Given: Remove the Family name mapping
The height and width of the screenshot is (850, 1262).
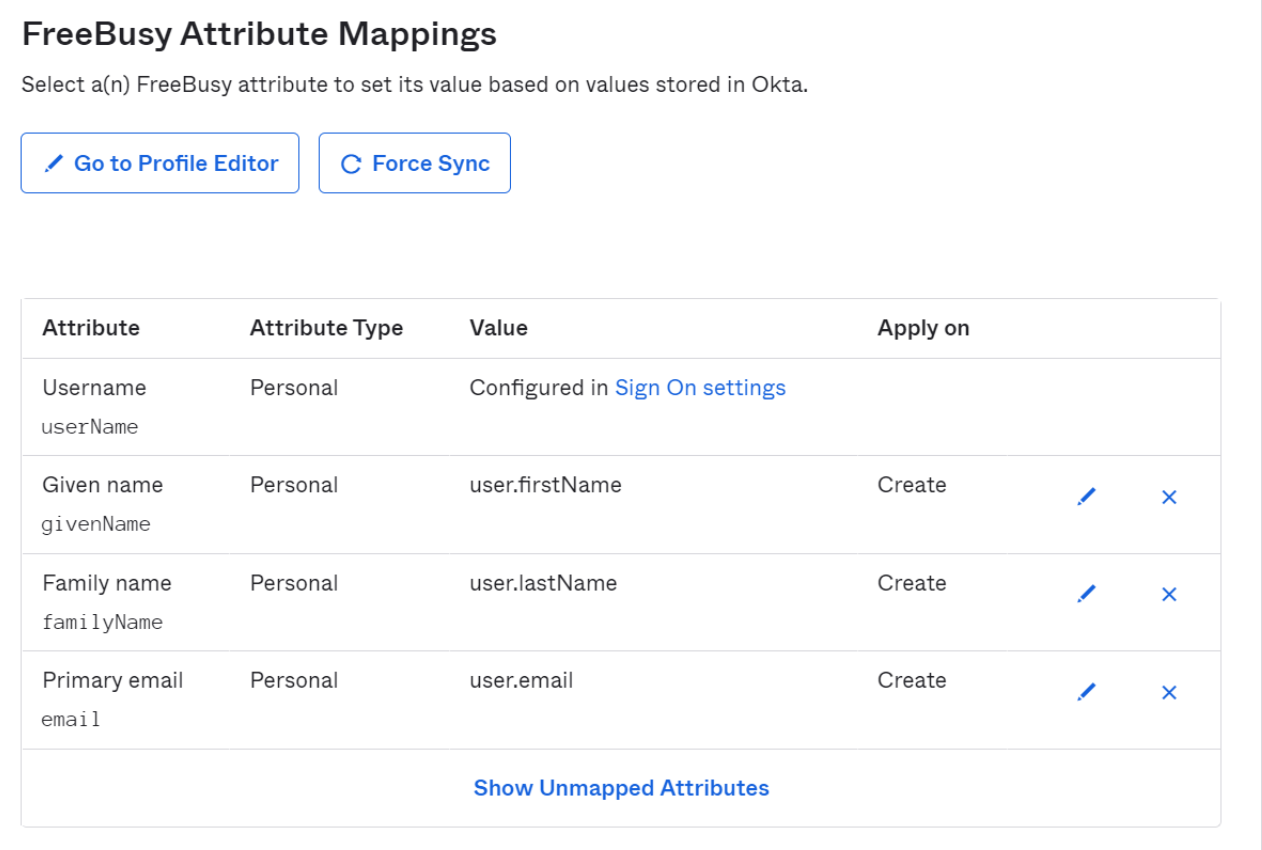Looking at the screenshot, I should tap(1169, 594).
